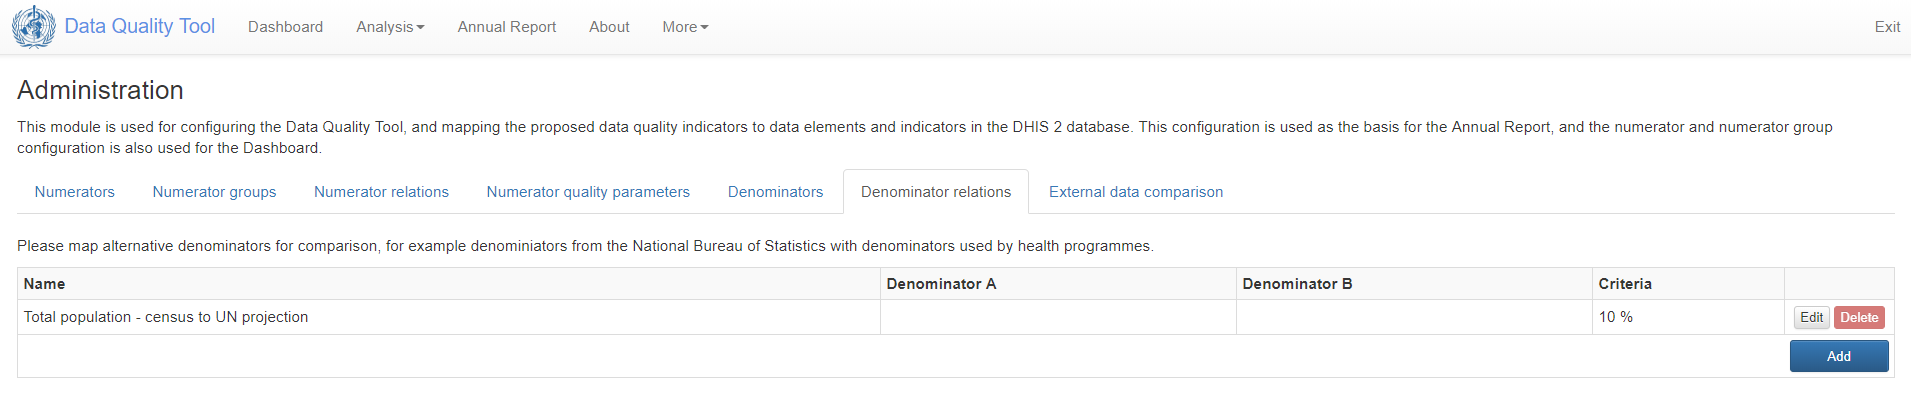Click the Exit link
Viewport: 1911px width, 420px height.
pos(1887,27)
